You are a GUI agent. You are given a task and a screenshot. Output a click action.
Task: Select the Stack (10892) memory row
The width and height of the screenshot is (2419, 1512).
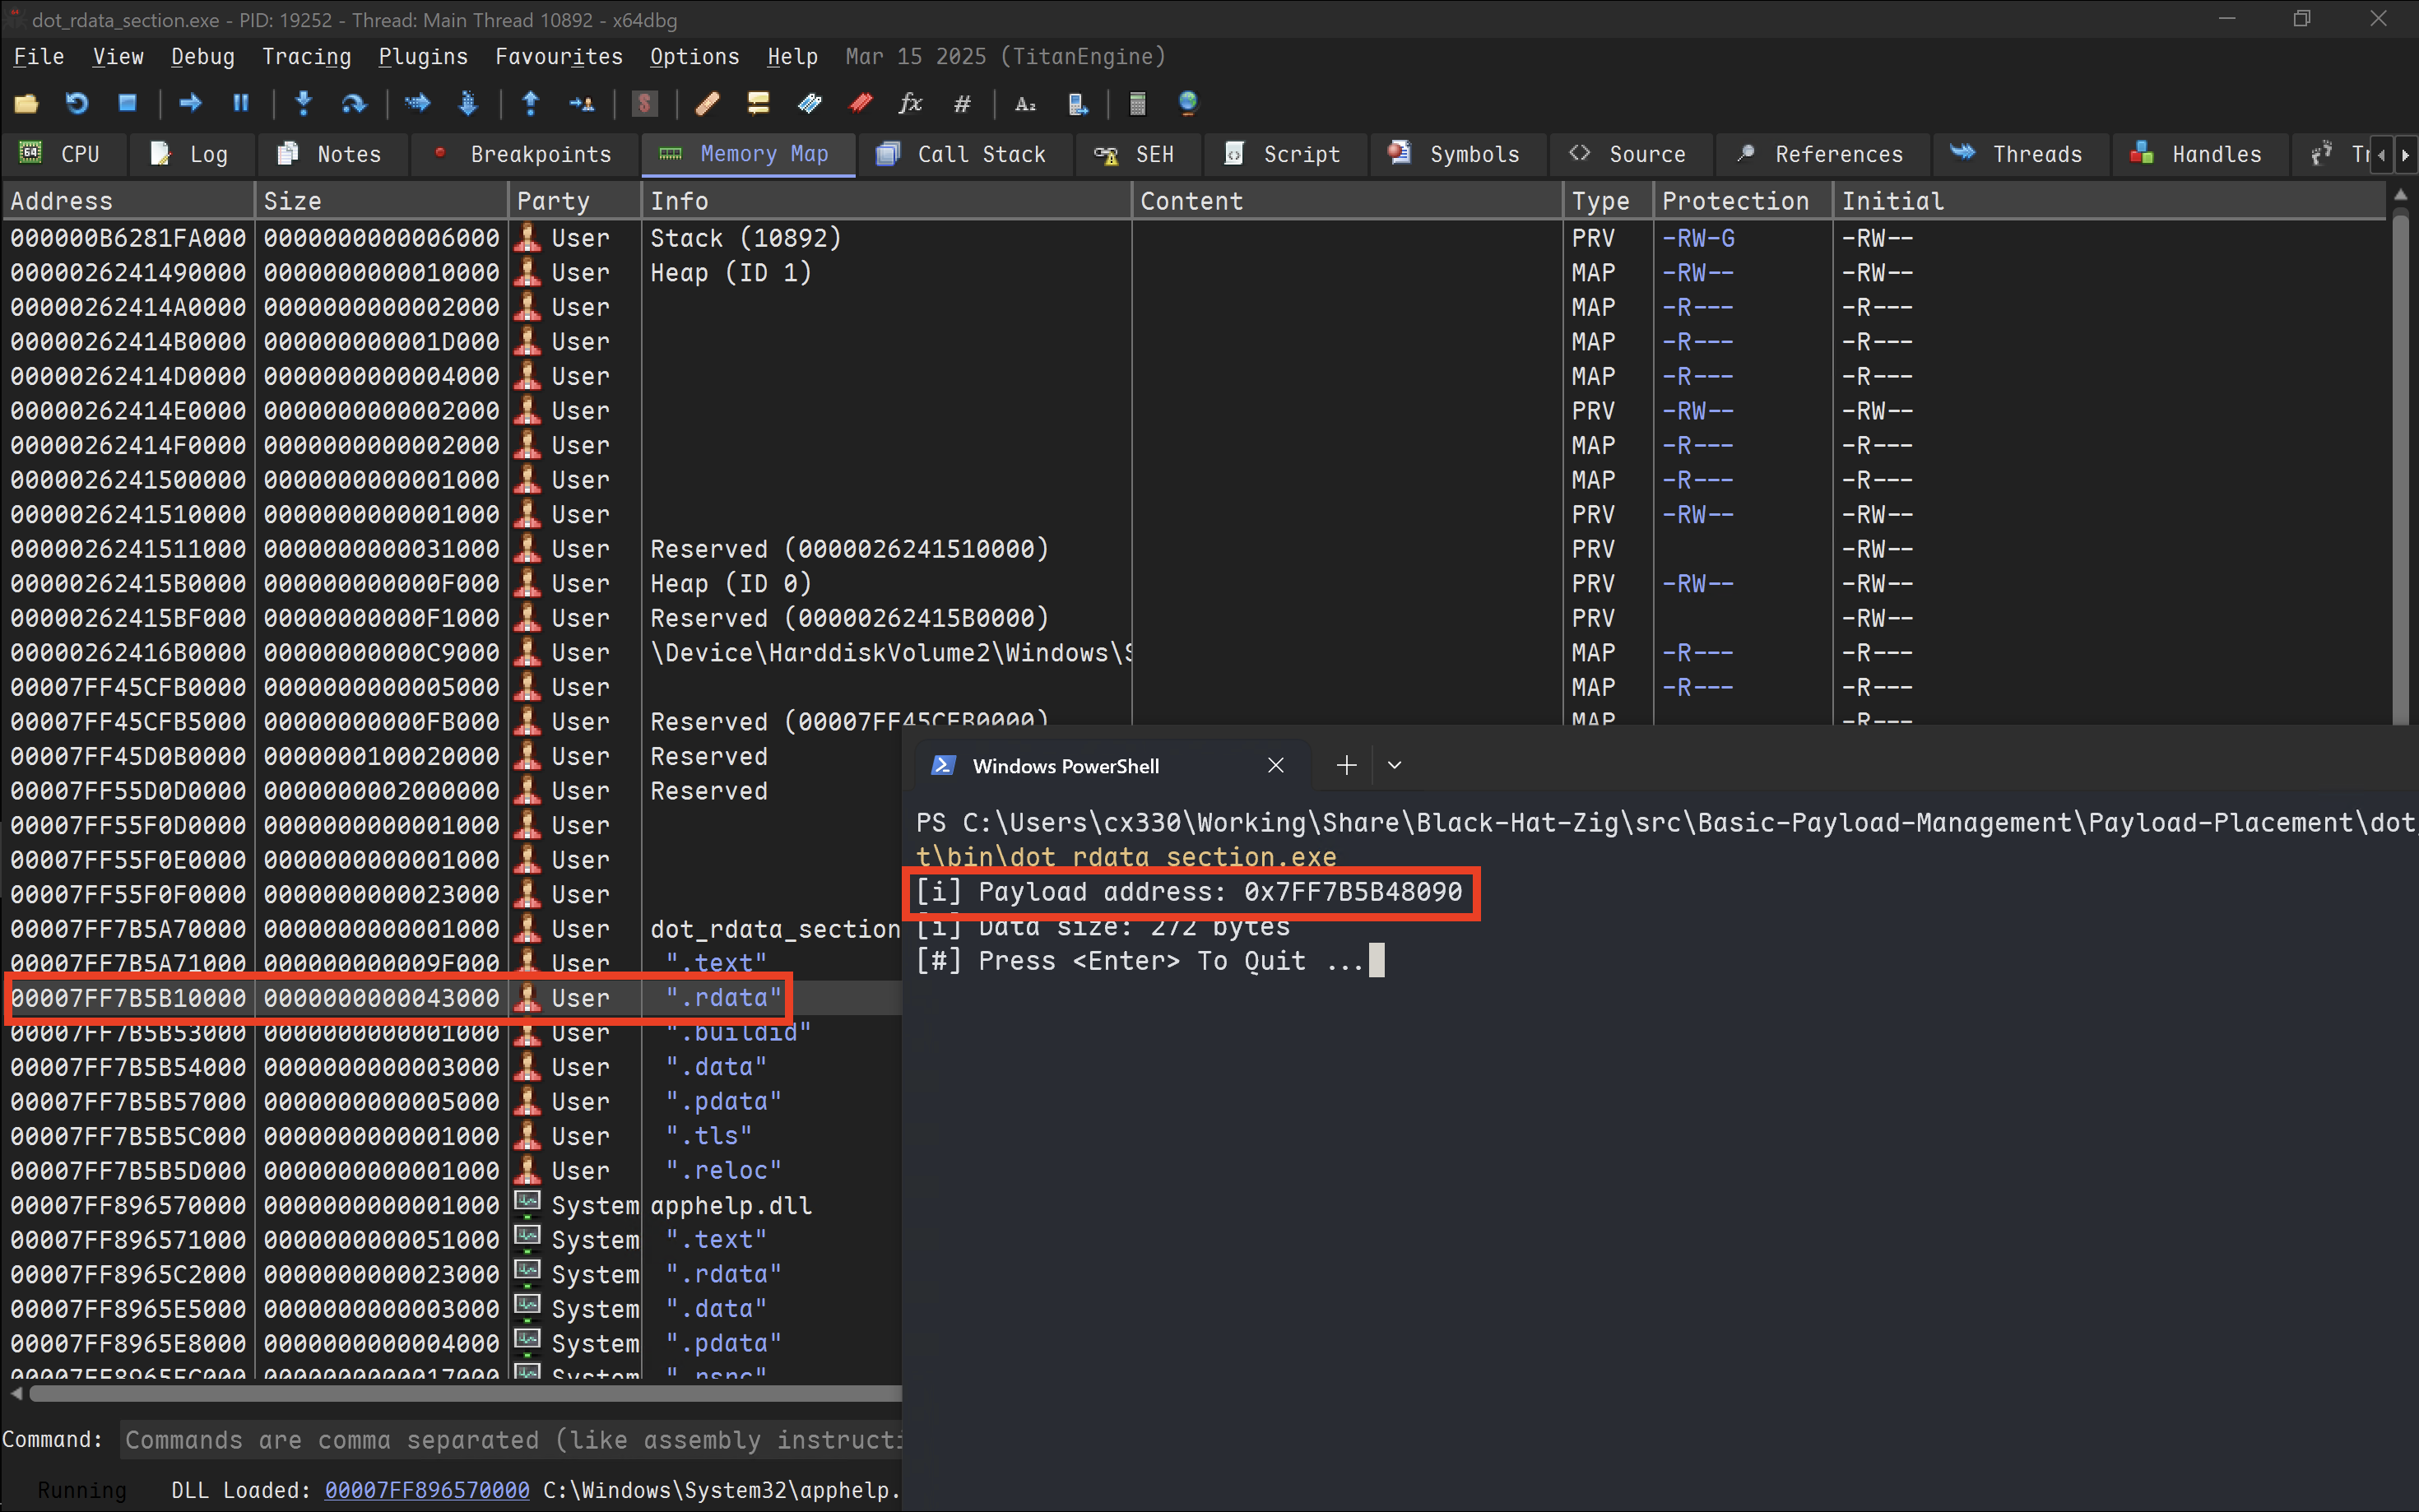click(x=1195, y=238)
